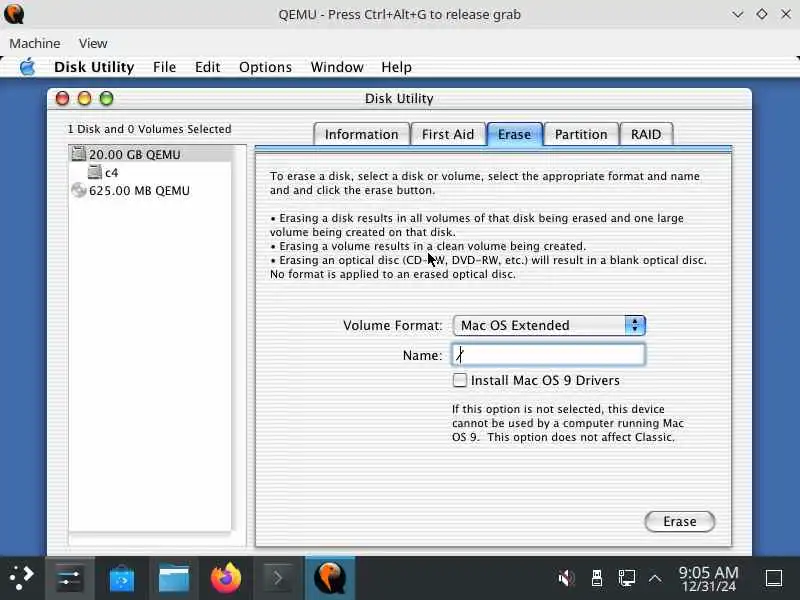The width and height of the screenshot is (800, 600).
Task: Open the Volume Format dropdown
Action: [x=549, y=325]
